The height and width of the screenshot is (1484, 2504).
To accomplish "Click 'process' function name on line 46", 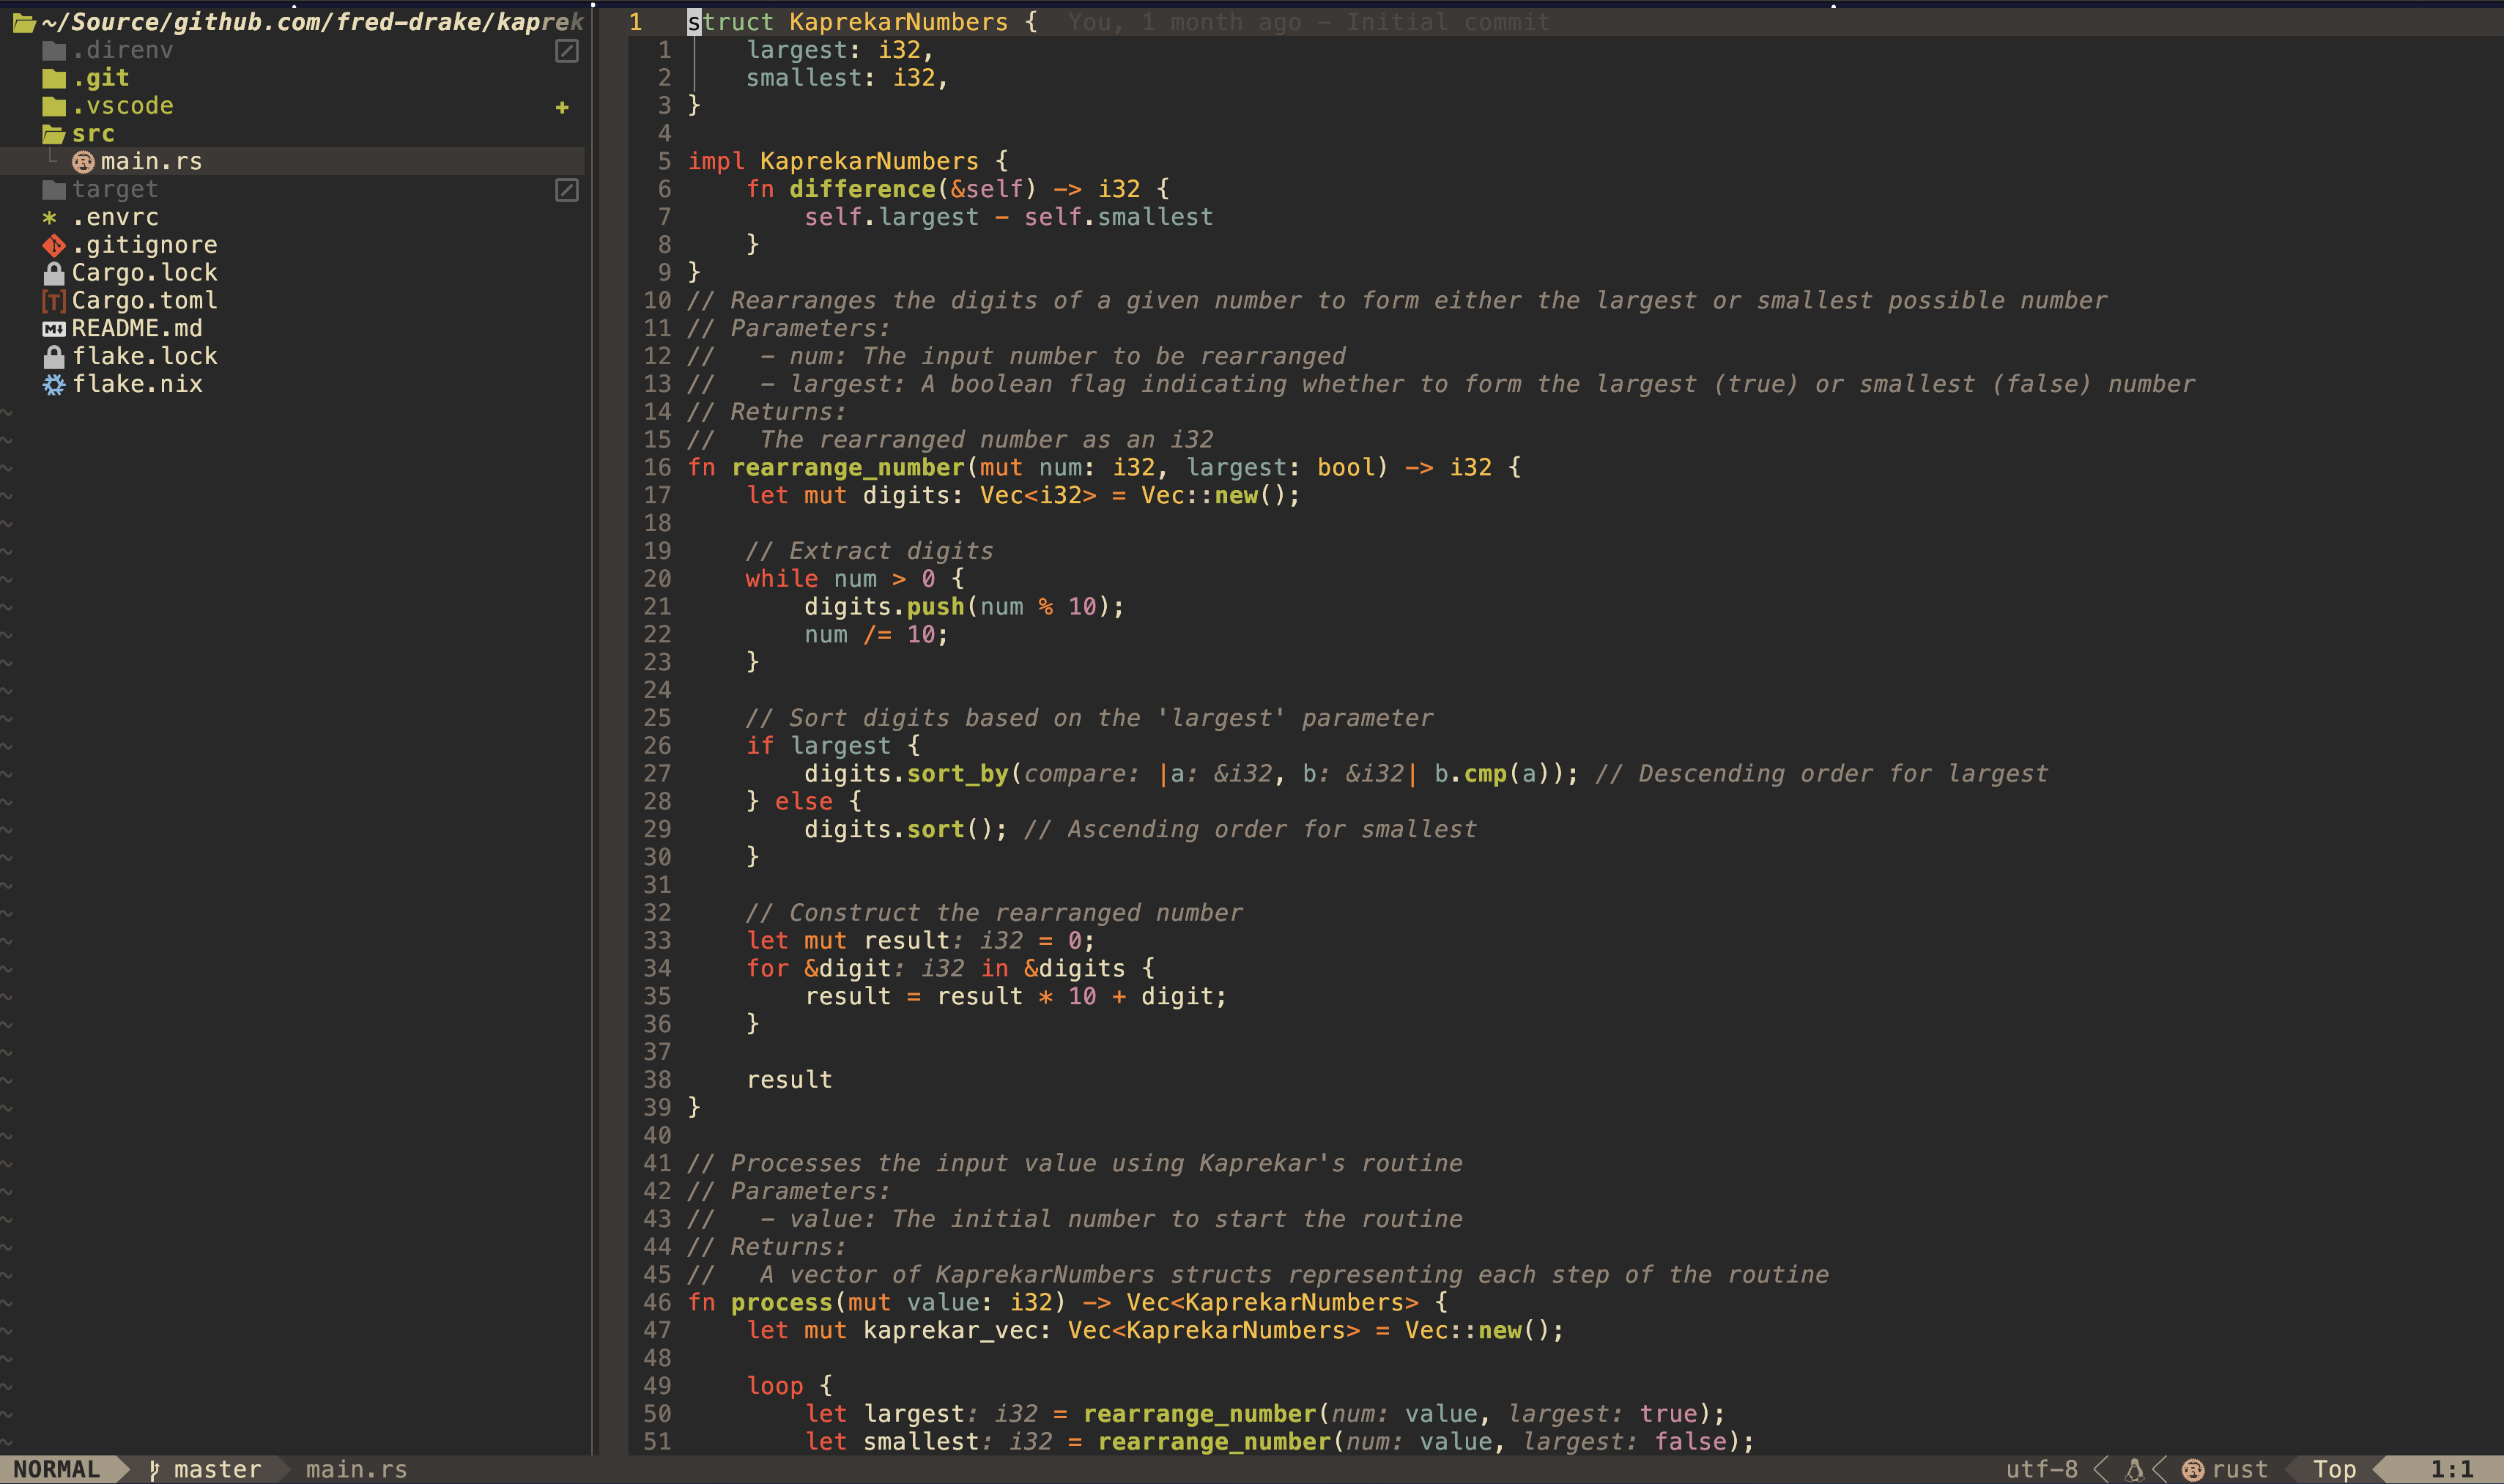I will coord(782,1303).
